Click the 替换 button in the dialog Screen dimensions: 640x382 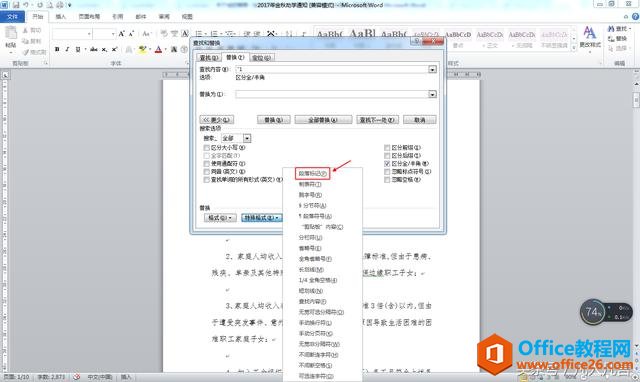pyautogui.click(x=273, y=120)
